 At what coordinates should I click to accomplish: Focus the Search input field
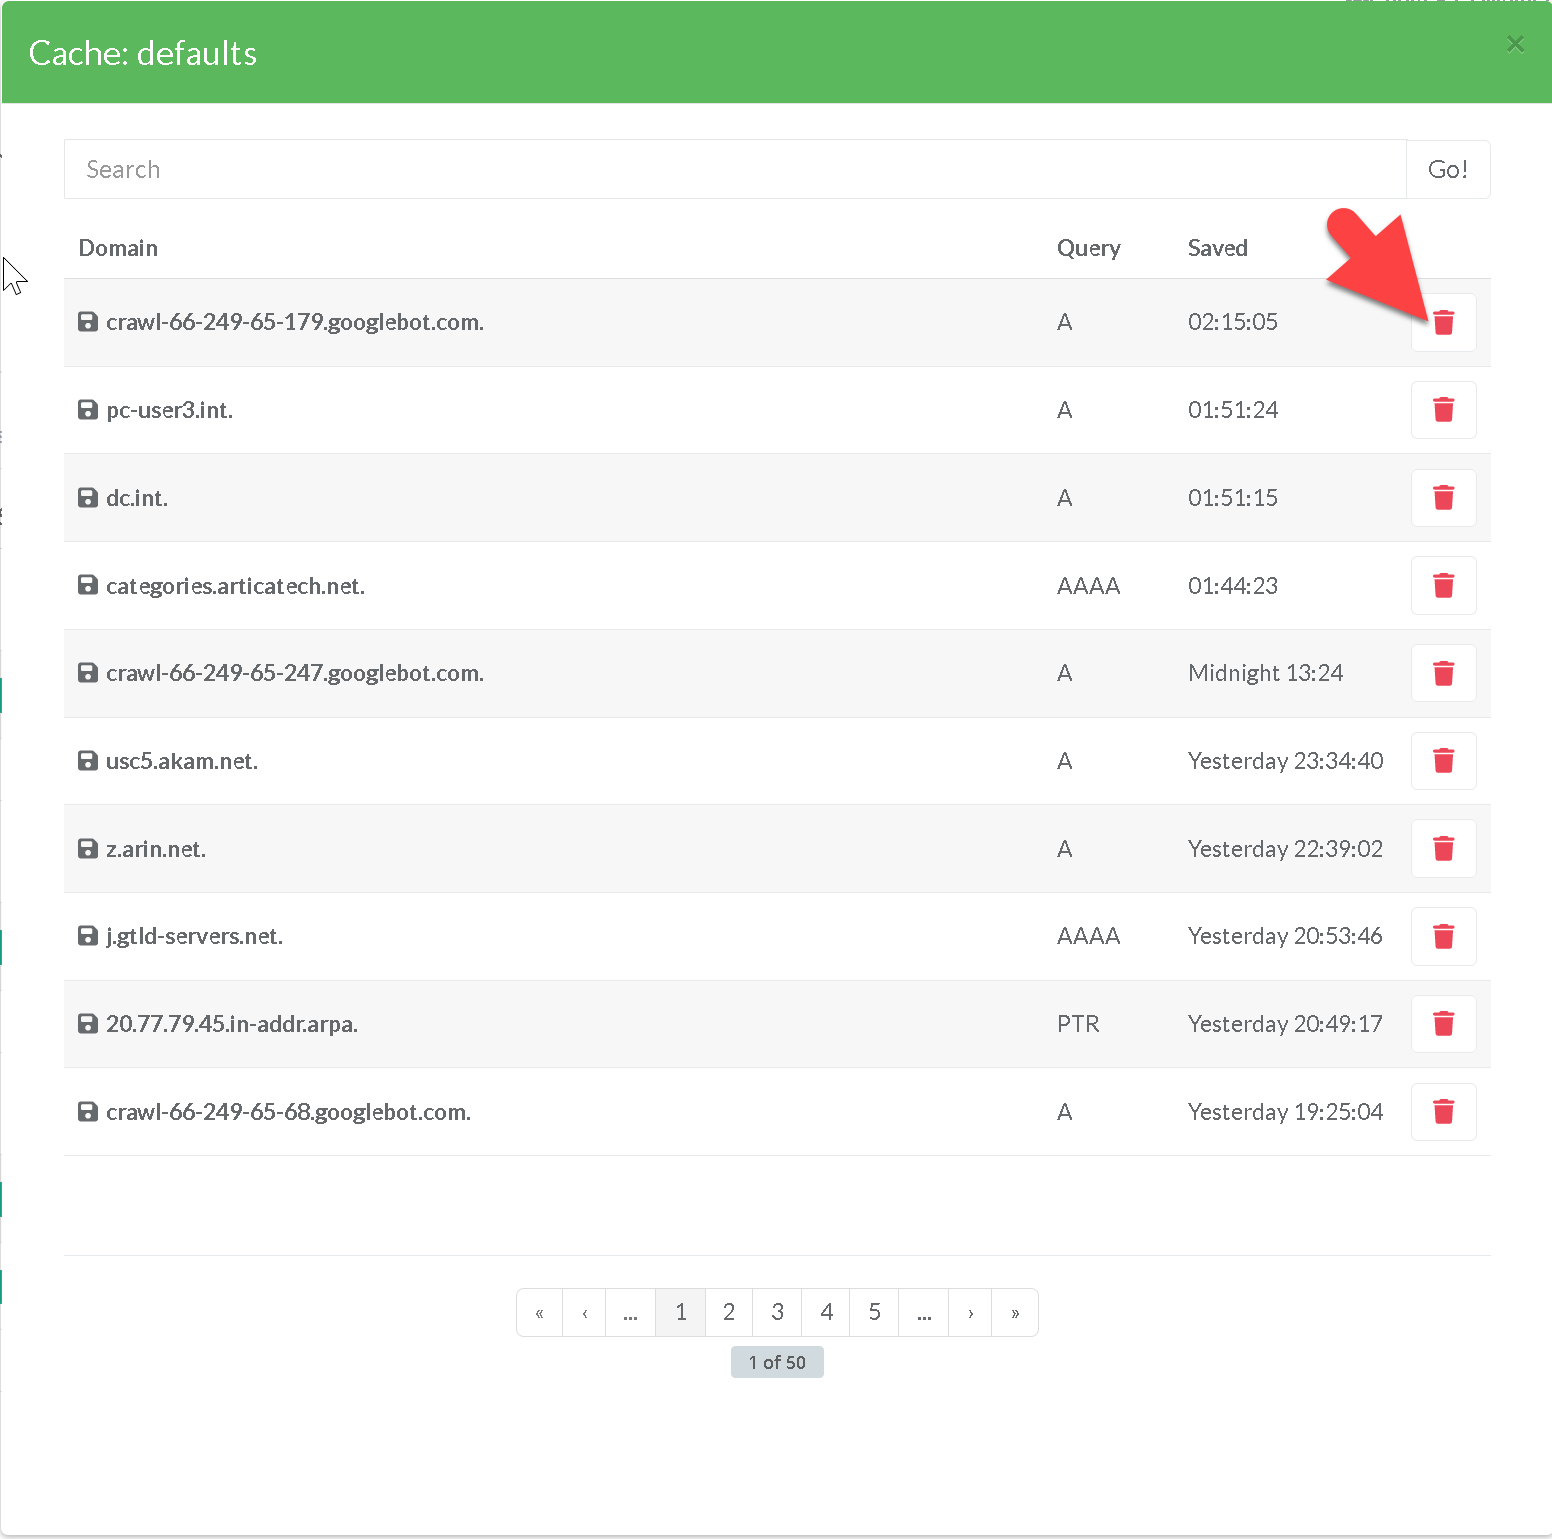(x=734, y=169)
